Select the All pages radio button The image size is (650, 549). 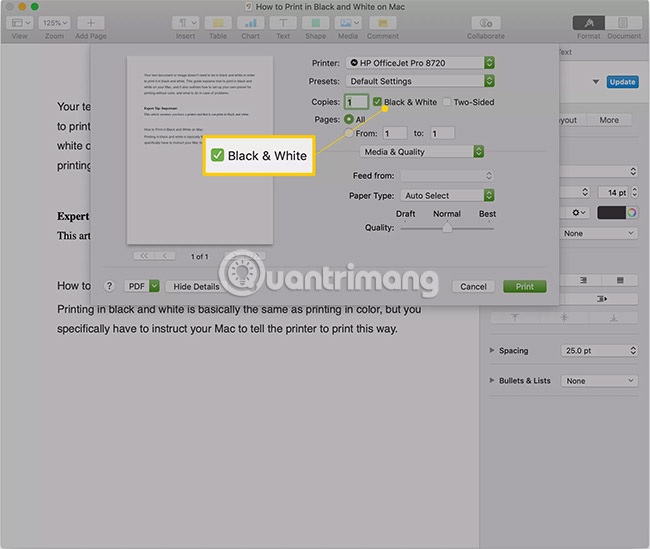(349, 118)
